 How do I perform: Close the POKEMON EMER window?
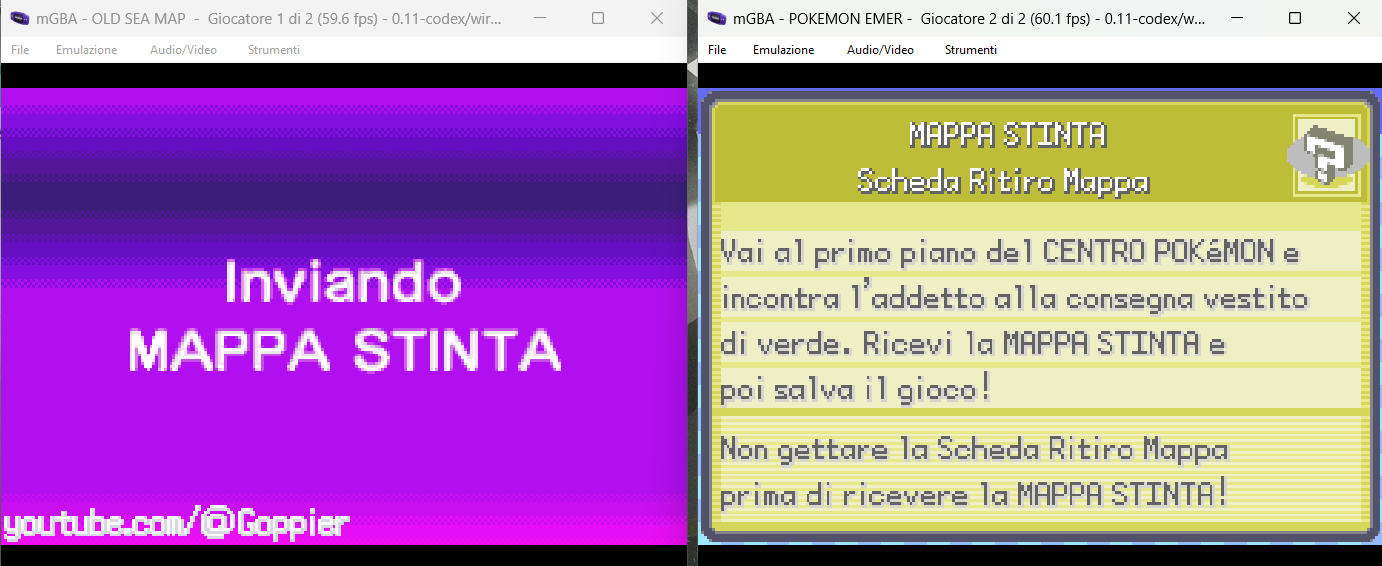click(1354, 18)
